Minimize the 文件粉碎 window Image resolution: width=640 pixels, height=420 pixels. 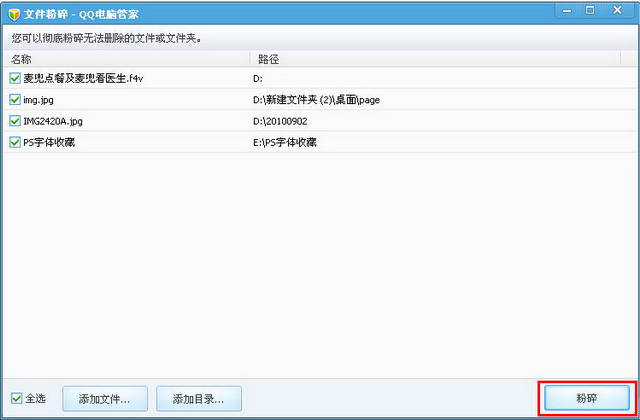pos(567,11)
